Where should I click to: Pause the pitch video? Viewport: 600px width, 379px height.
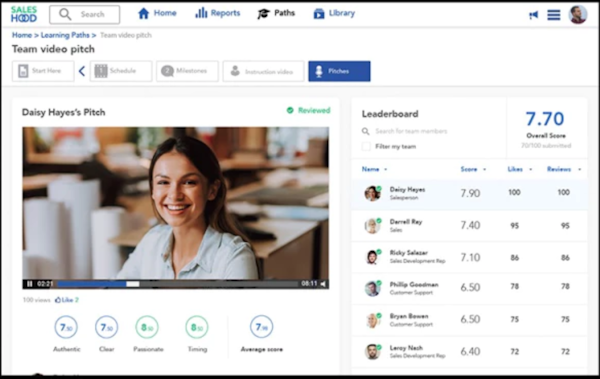coord(29,284)
